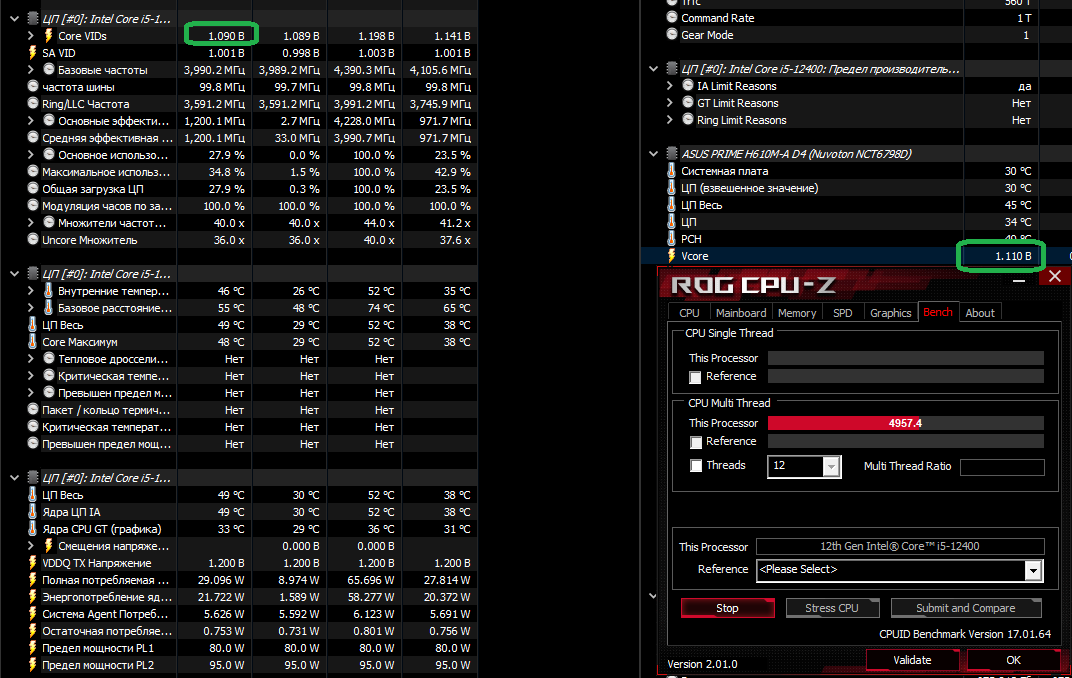Click the thermometer icon beside Внутренние температуры
The width and height of the screenshot is (1072, 678).
pos(49,290)
